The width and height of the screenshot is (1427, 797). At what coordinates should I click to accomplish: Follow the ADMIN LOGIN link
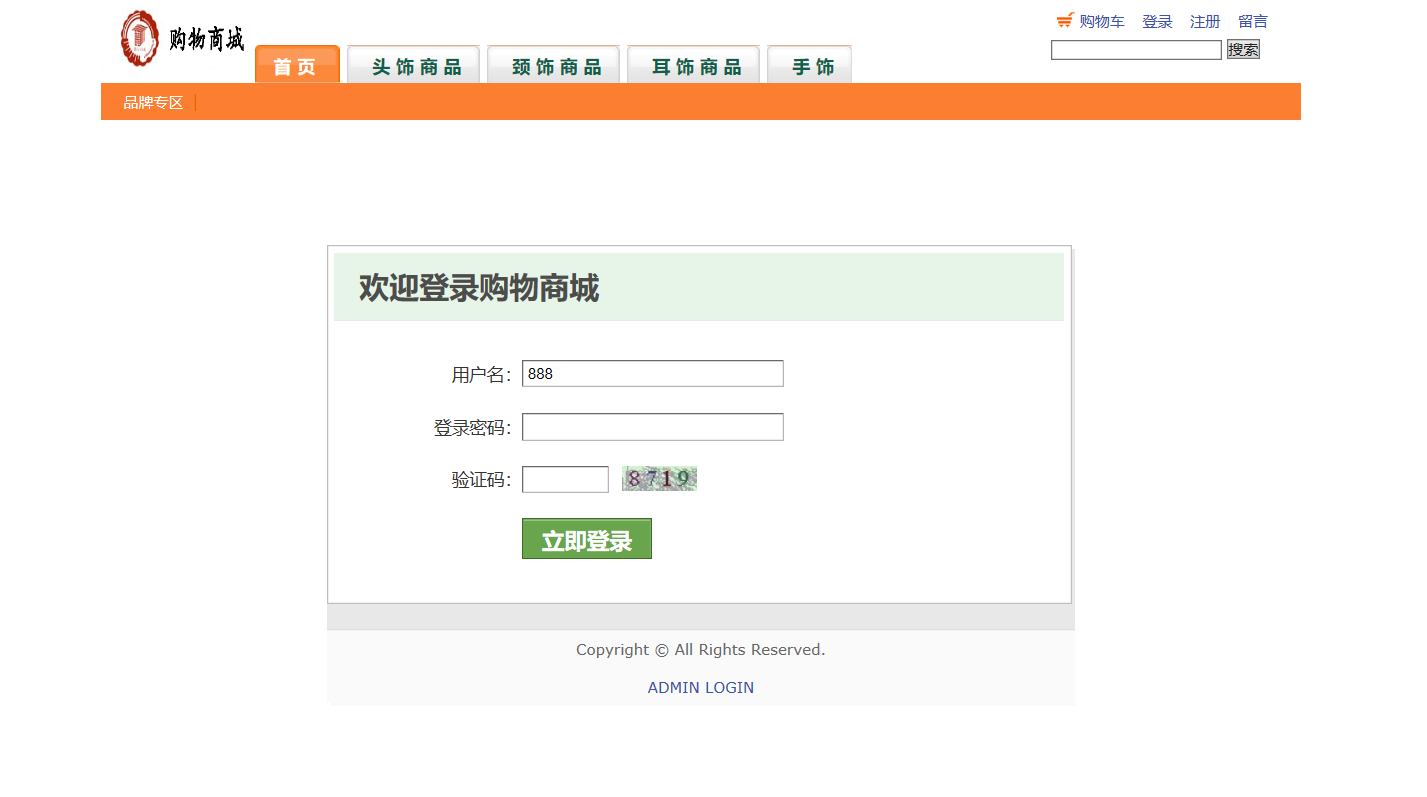(x=700, y=687)
